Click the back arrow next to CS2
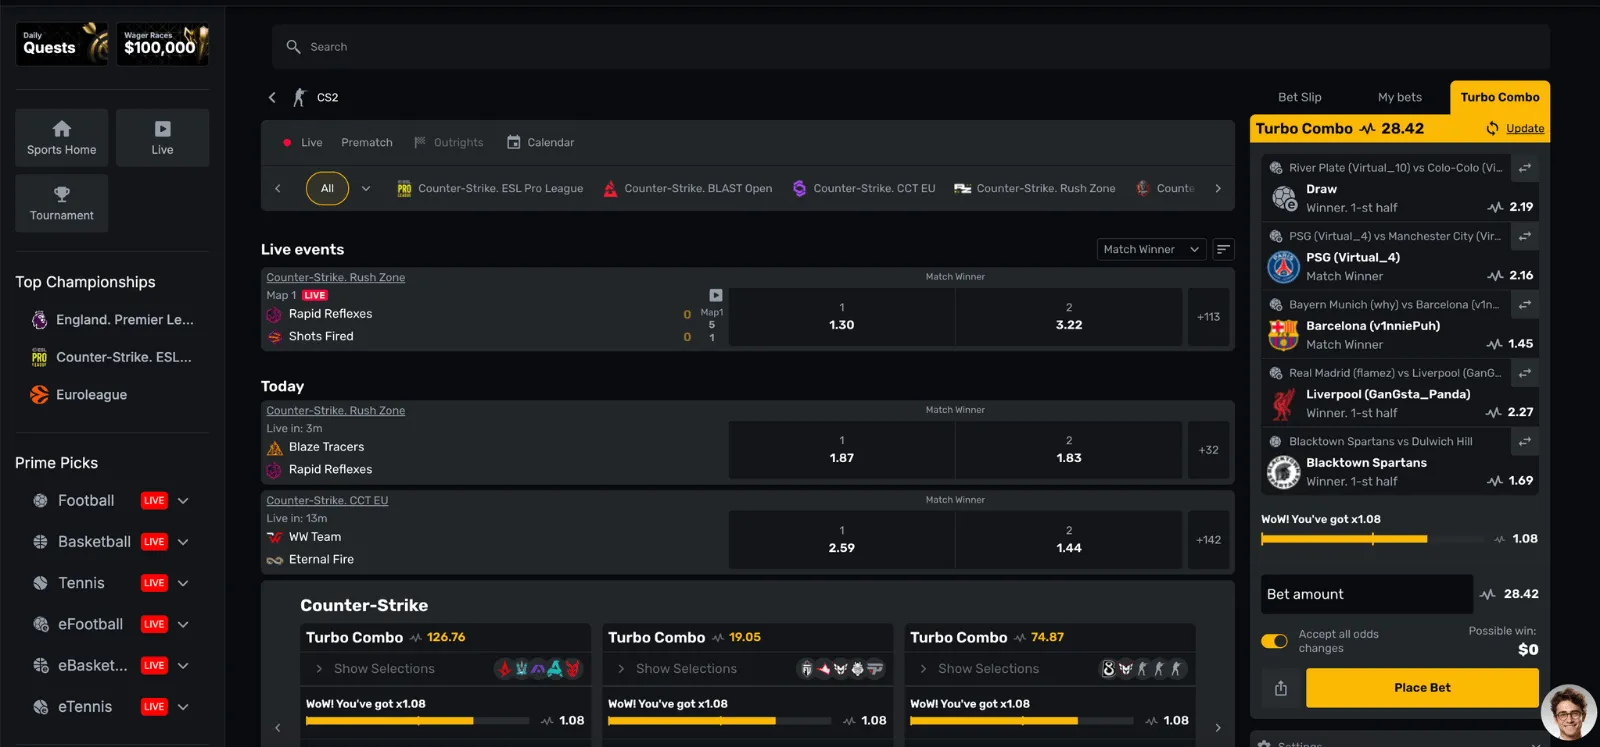The height and width of the screenshot is (747, 1600). (272, 98)
